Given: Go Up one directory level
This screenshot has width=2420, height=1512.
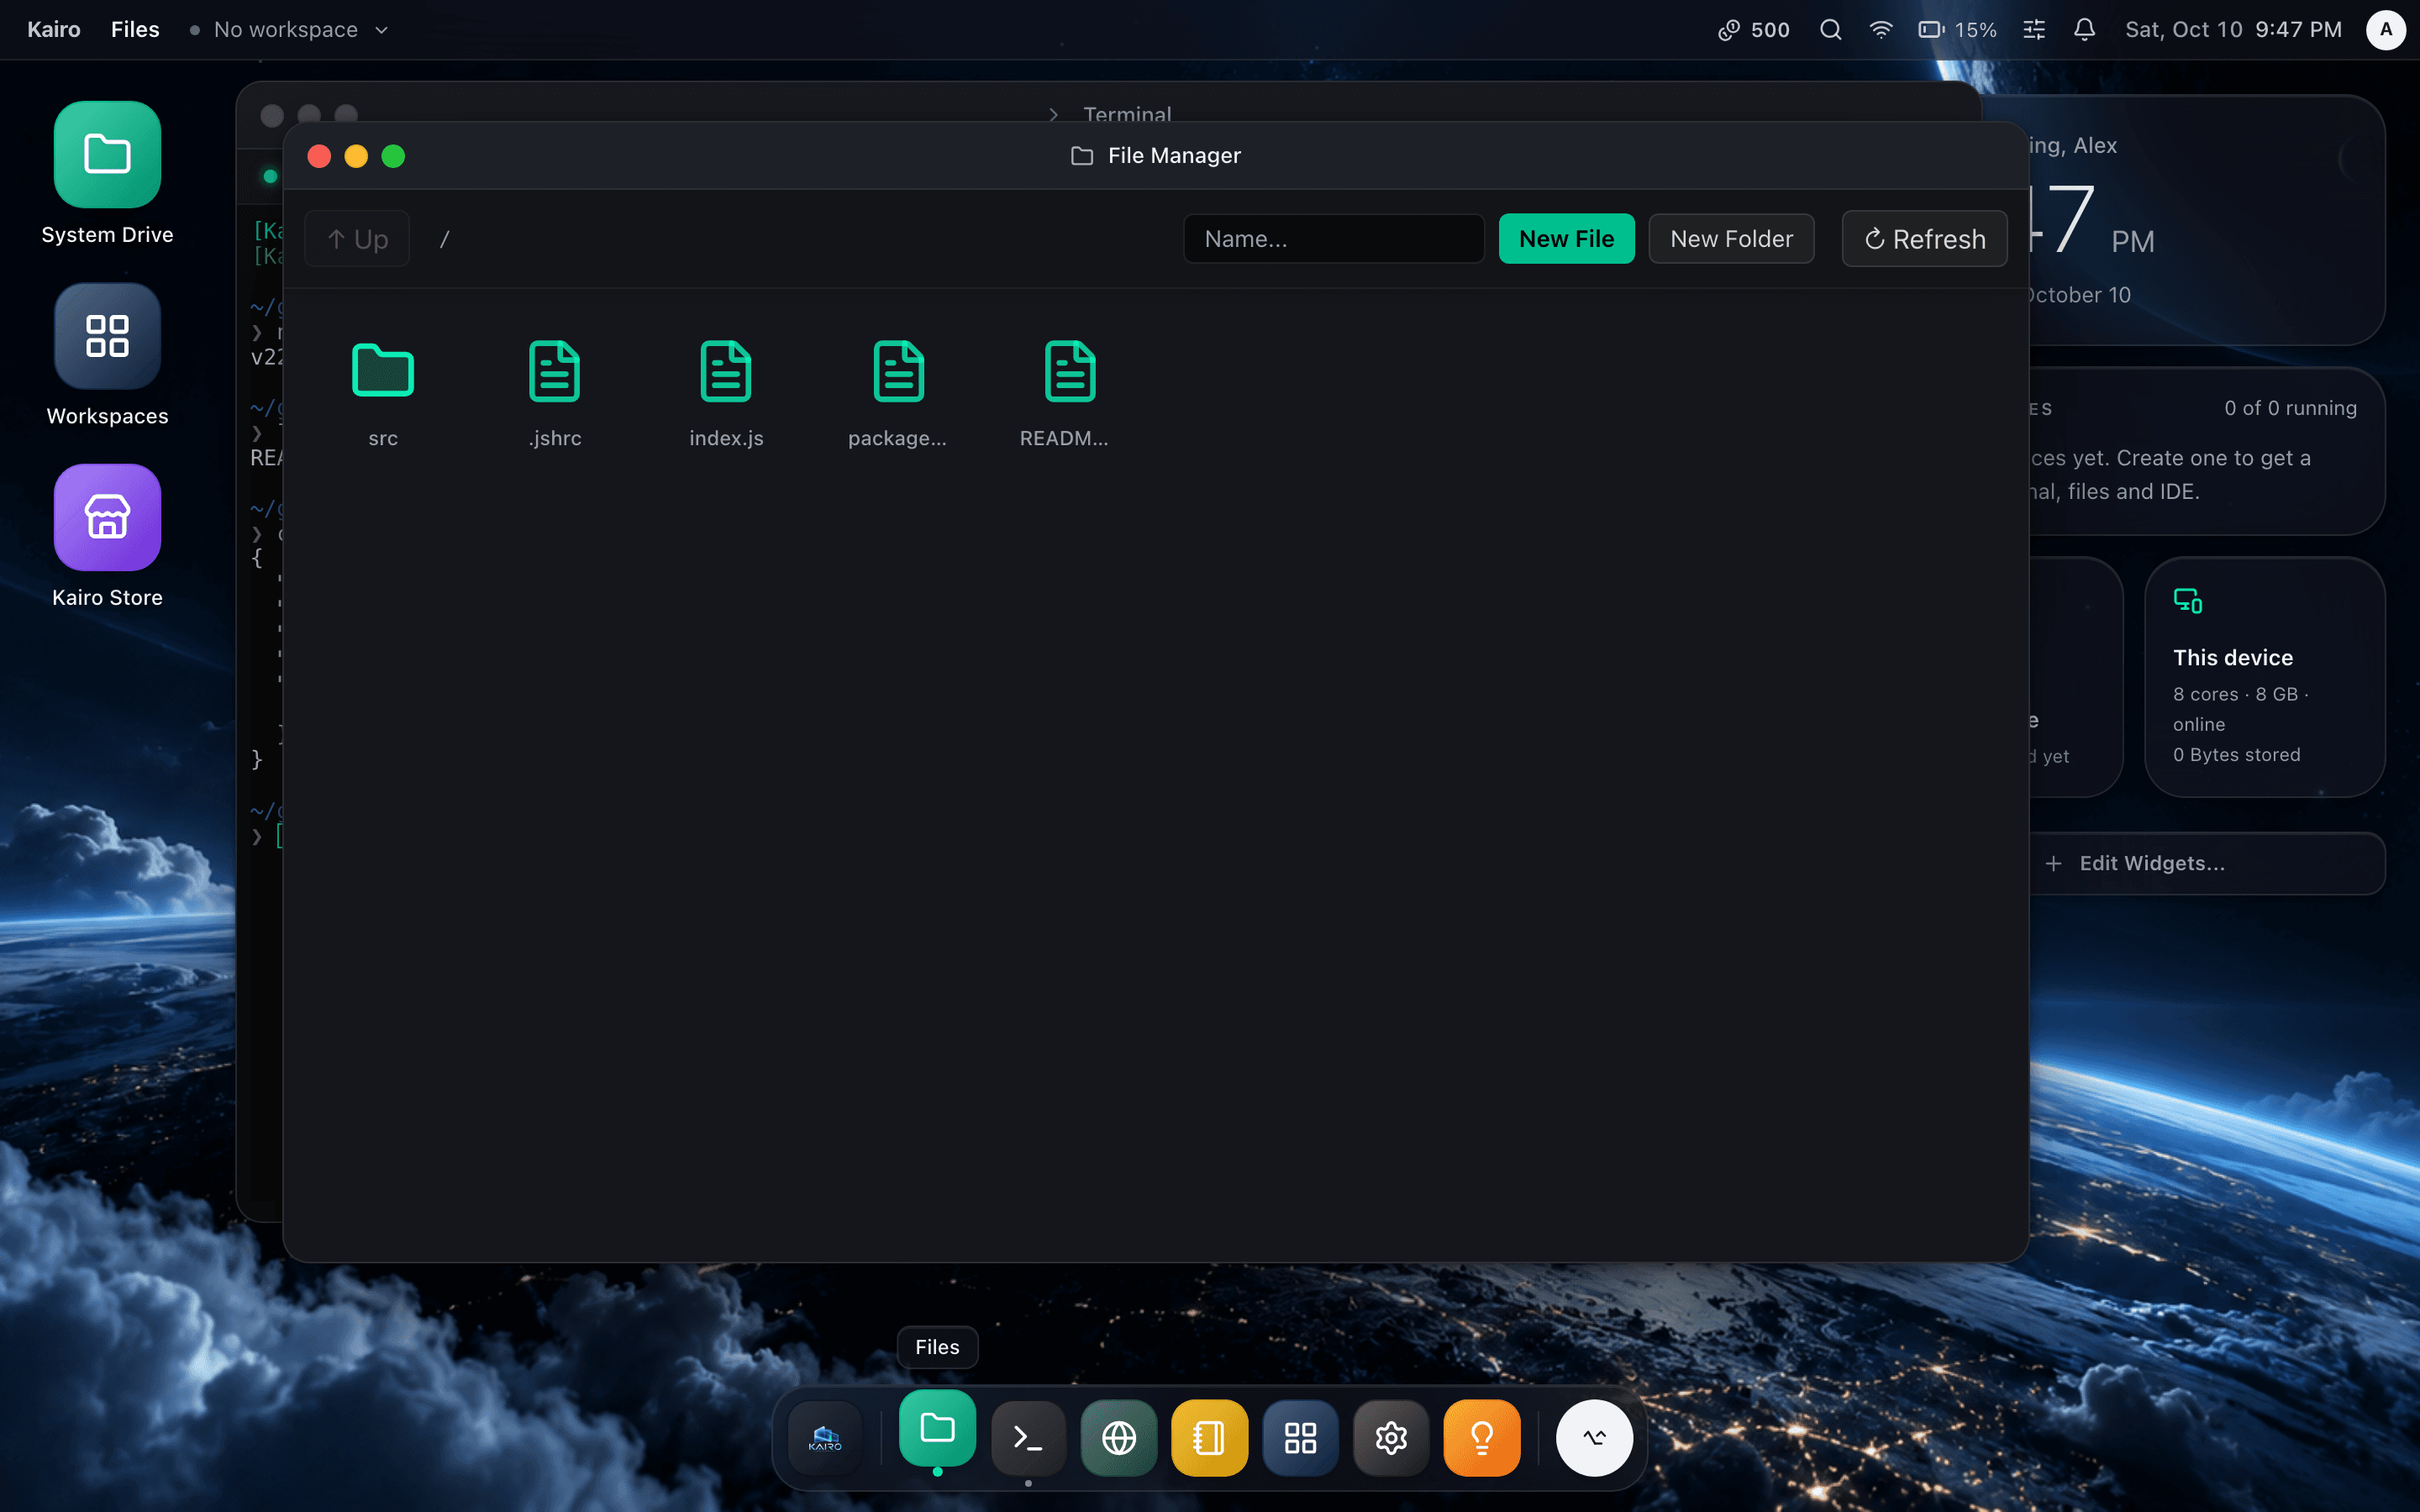Looking at the screenshot, I should point(357,238).
